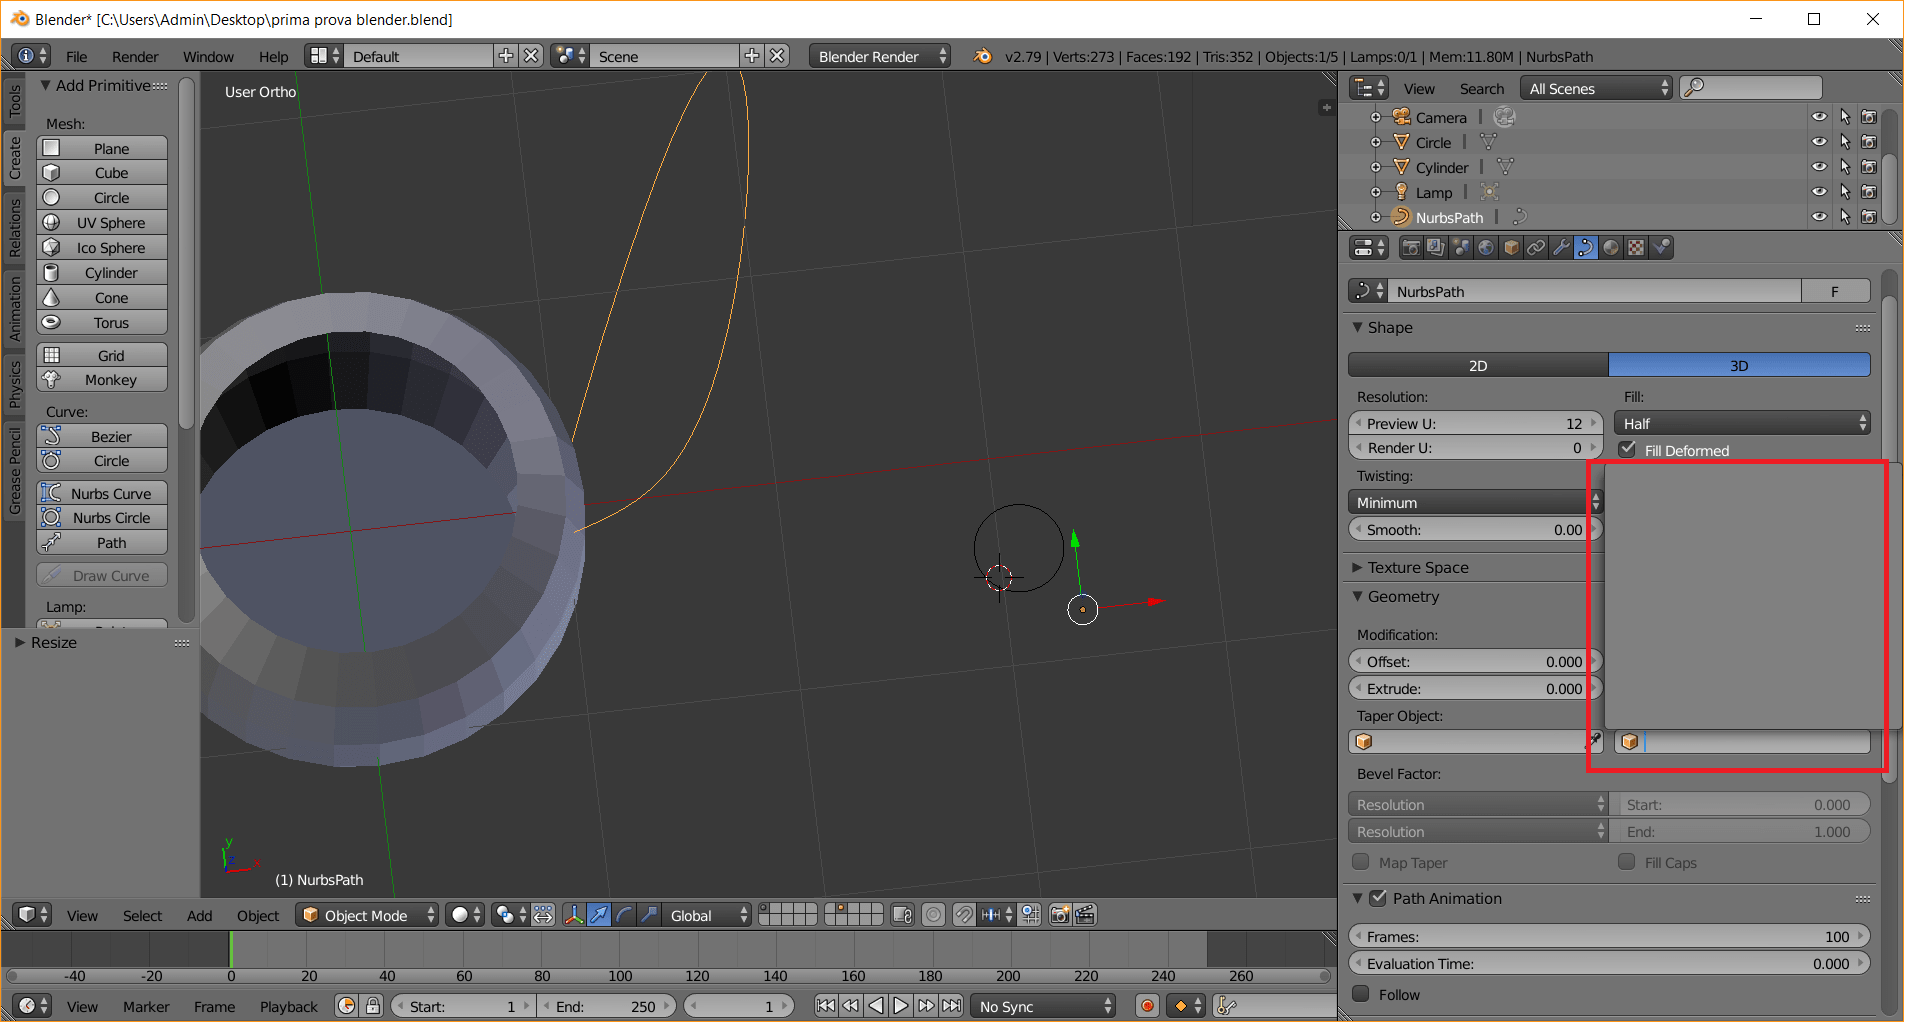Viewport: 1907px width, 1022px height.
Task: Open the All Scenes outliner filter dropdown
Action: [x=1596, y=88]
